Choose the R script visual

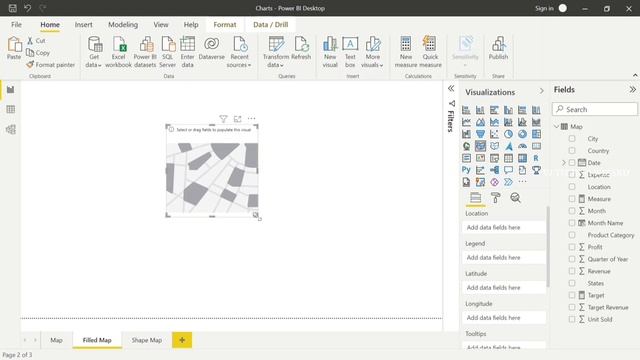click(x=536, y=158)
